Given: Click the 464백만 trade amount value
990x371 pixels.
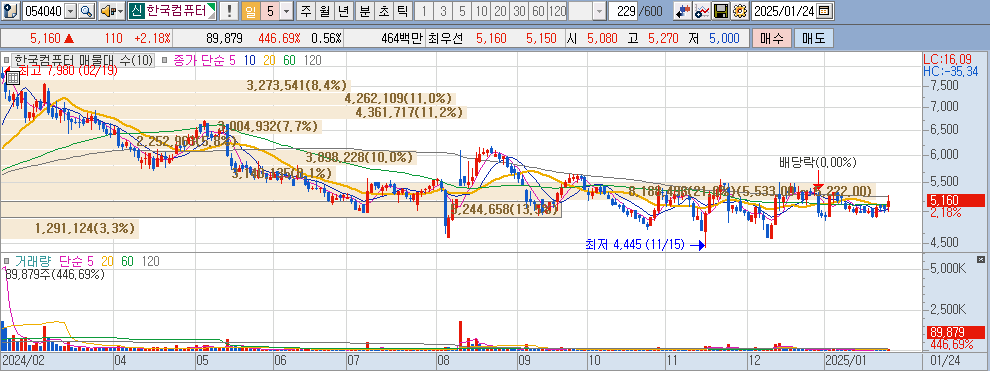Looking at the screenshot, I should point(402,38).
